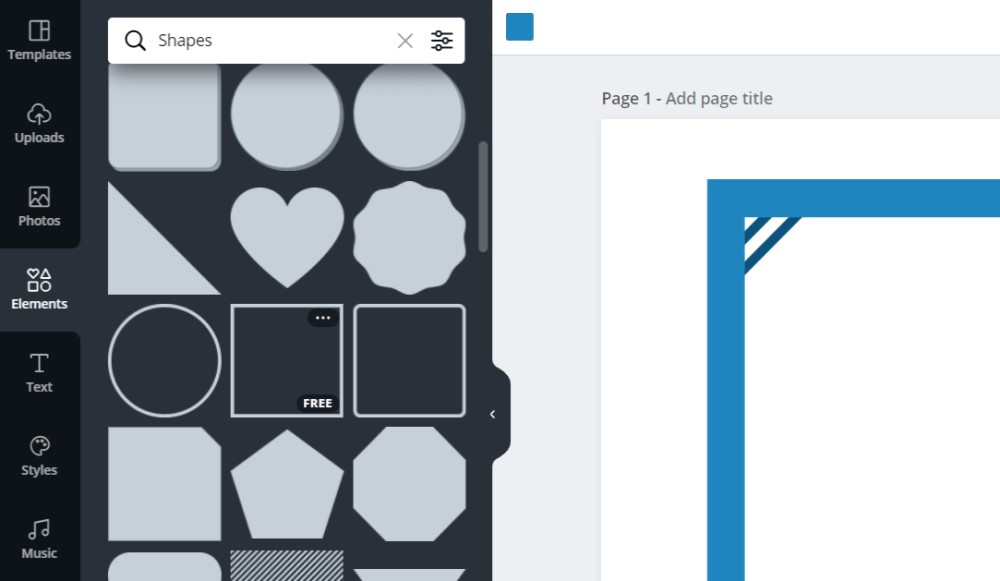Pick the blue color swatch
Viewport: 1000px width, 581px height.
point(520,27)
